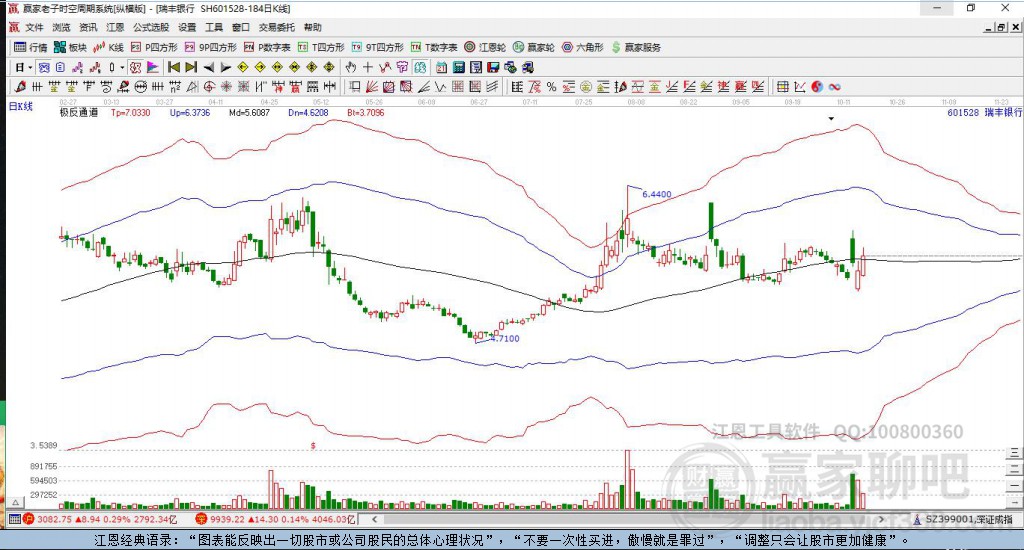This screenshot has width=1024, height=550.
Task: Open the 江恩 menu
Action: (x=115, y=27)
